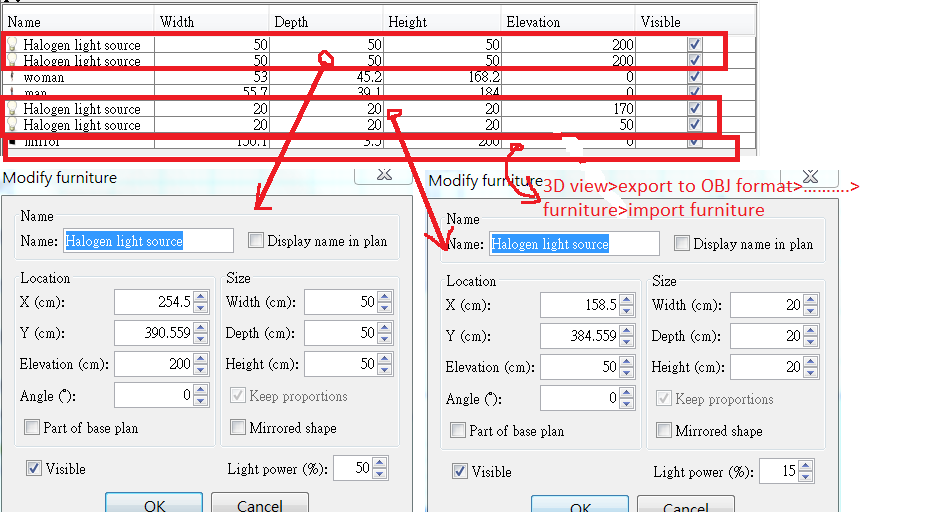The height and width of the screenshot is (512, 944).
Task: Increase the X value of 158.5
Action: coord(627,299)
